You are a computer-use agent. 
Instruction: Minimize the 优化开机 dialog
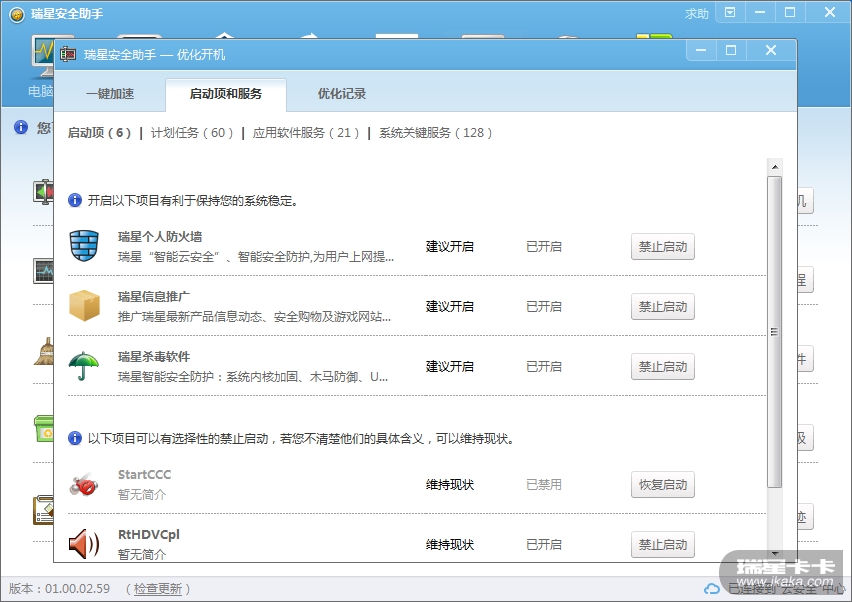click(x=701, y=51)
